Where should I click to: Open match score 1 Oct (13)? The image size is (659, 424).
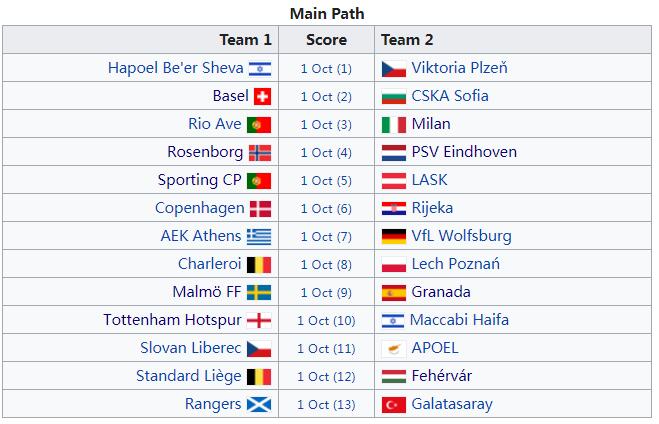click(326, 405)
